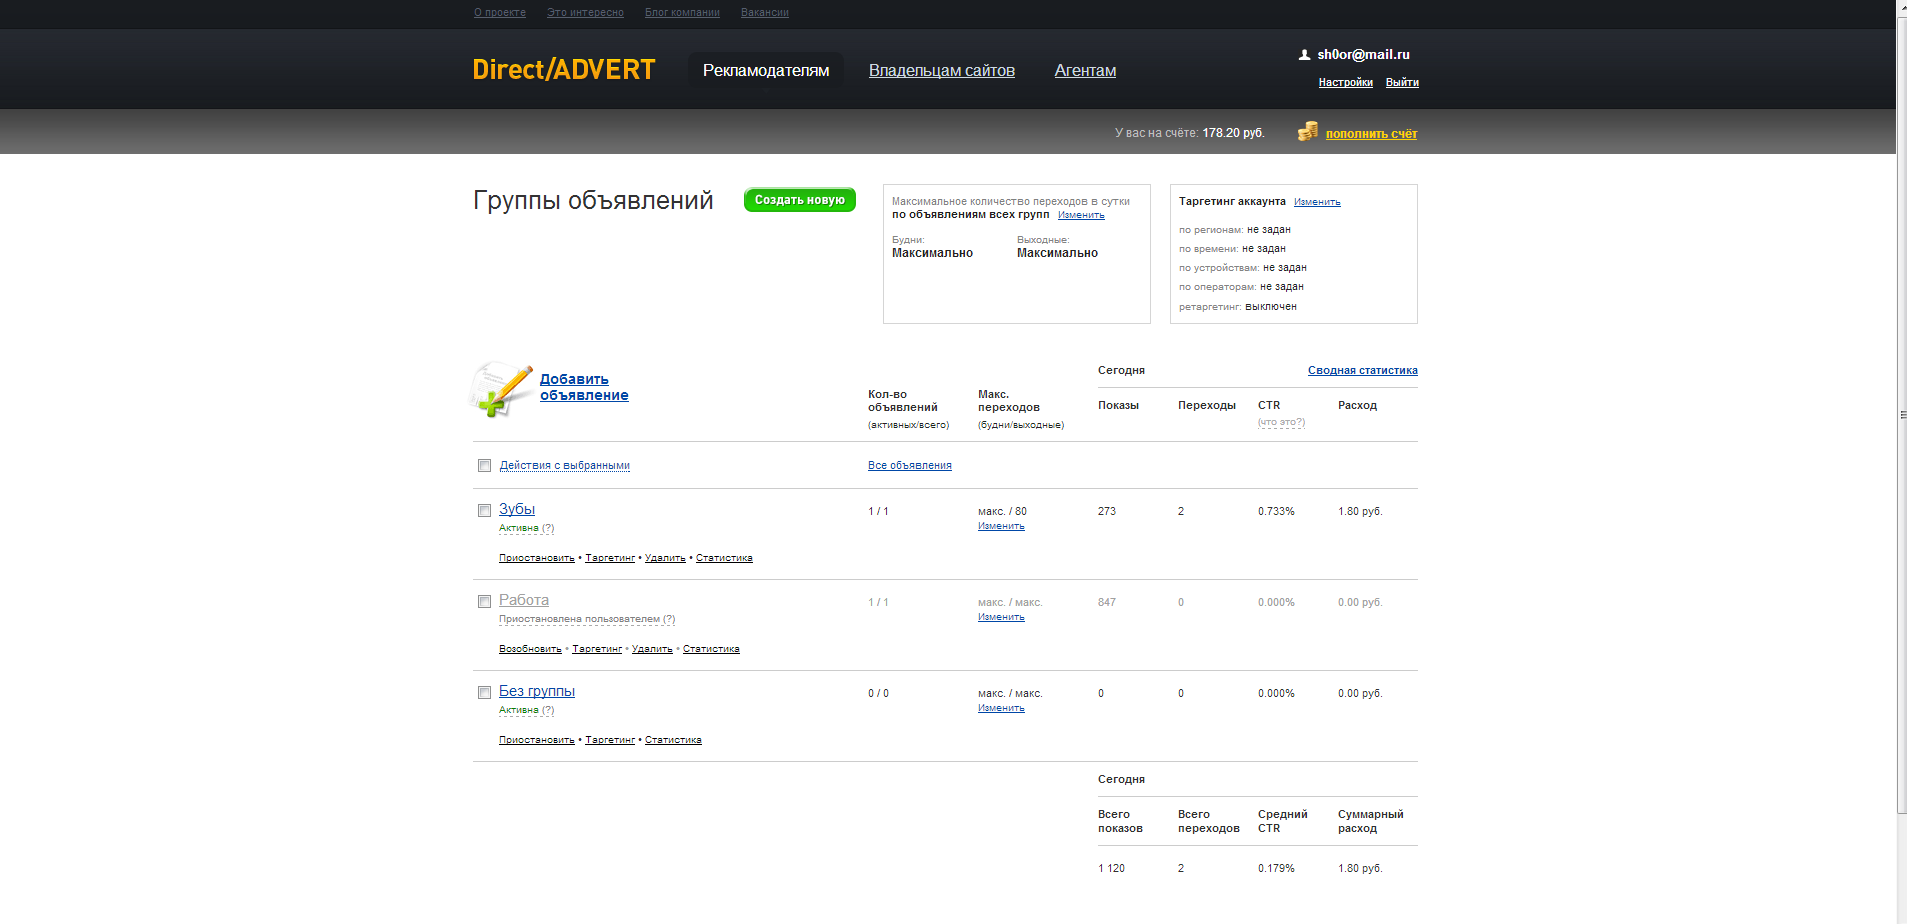Click the gold coins icon
Viewport: 1907px width, 924px height.
coord(1307,132)
